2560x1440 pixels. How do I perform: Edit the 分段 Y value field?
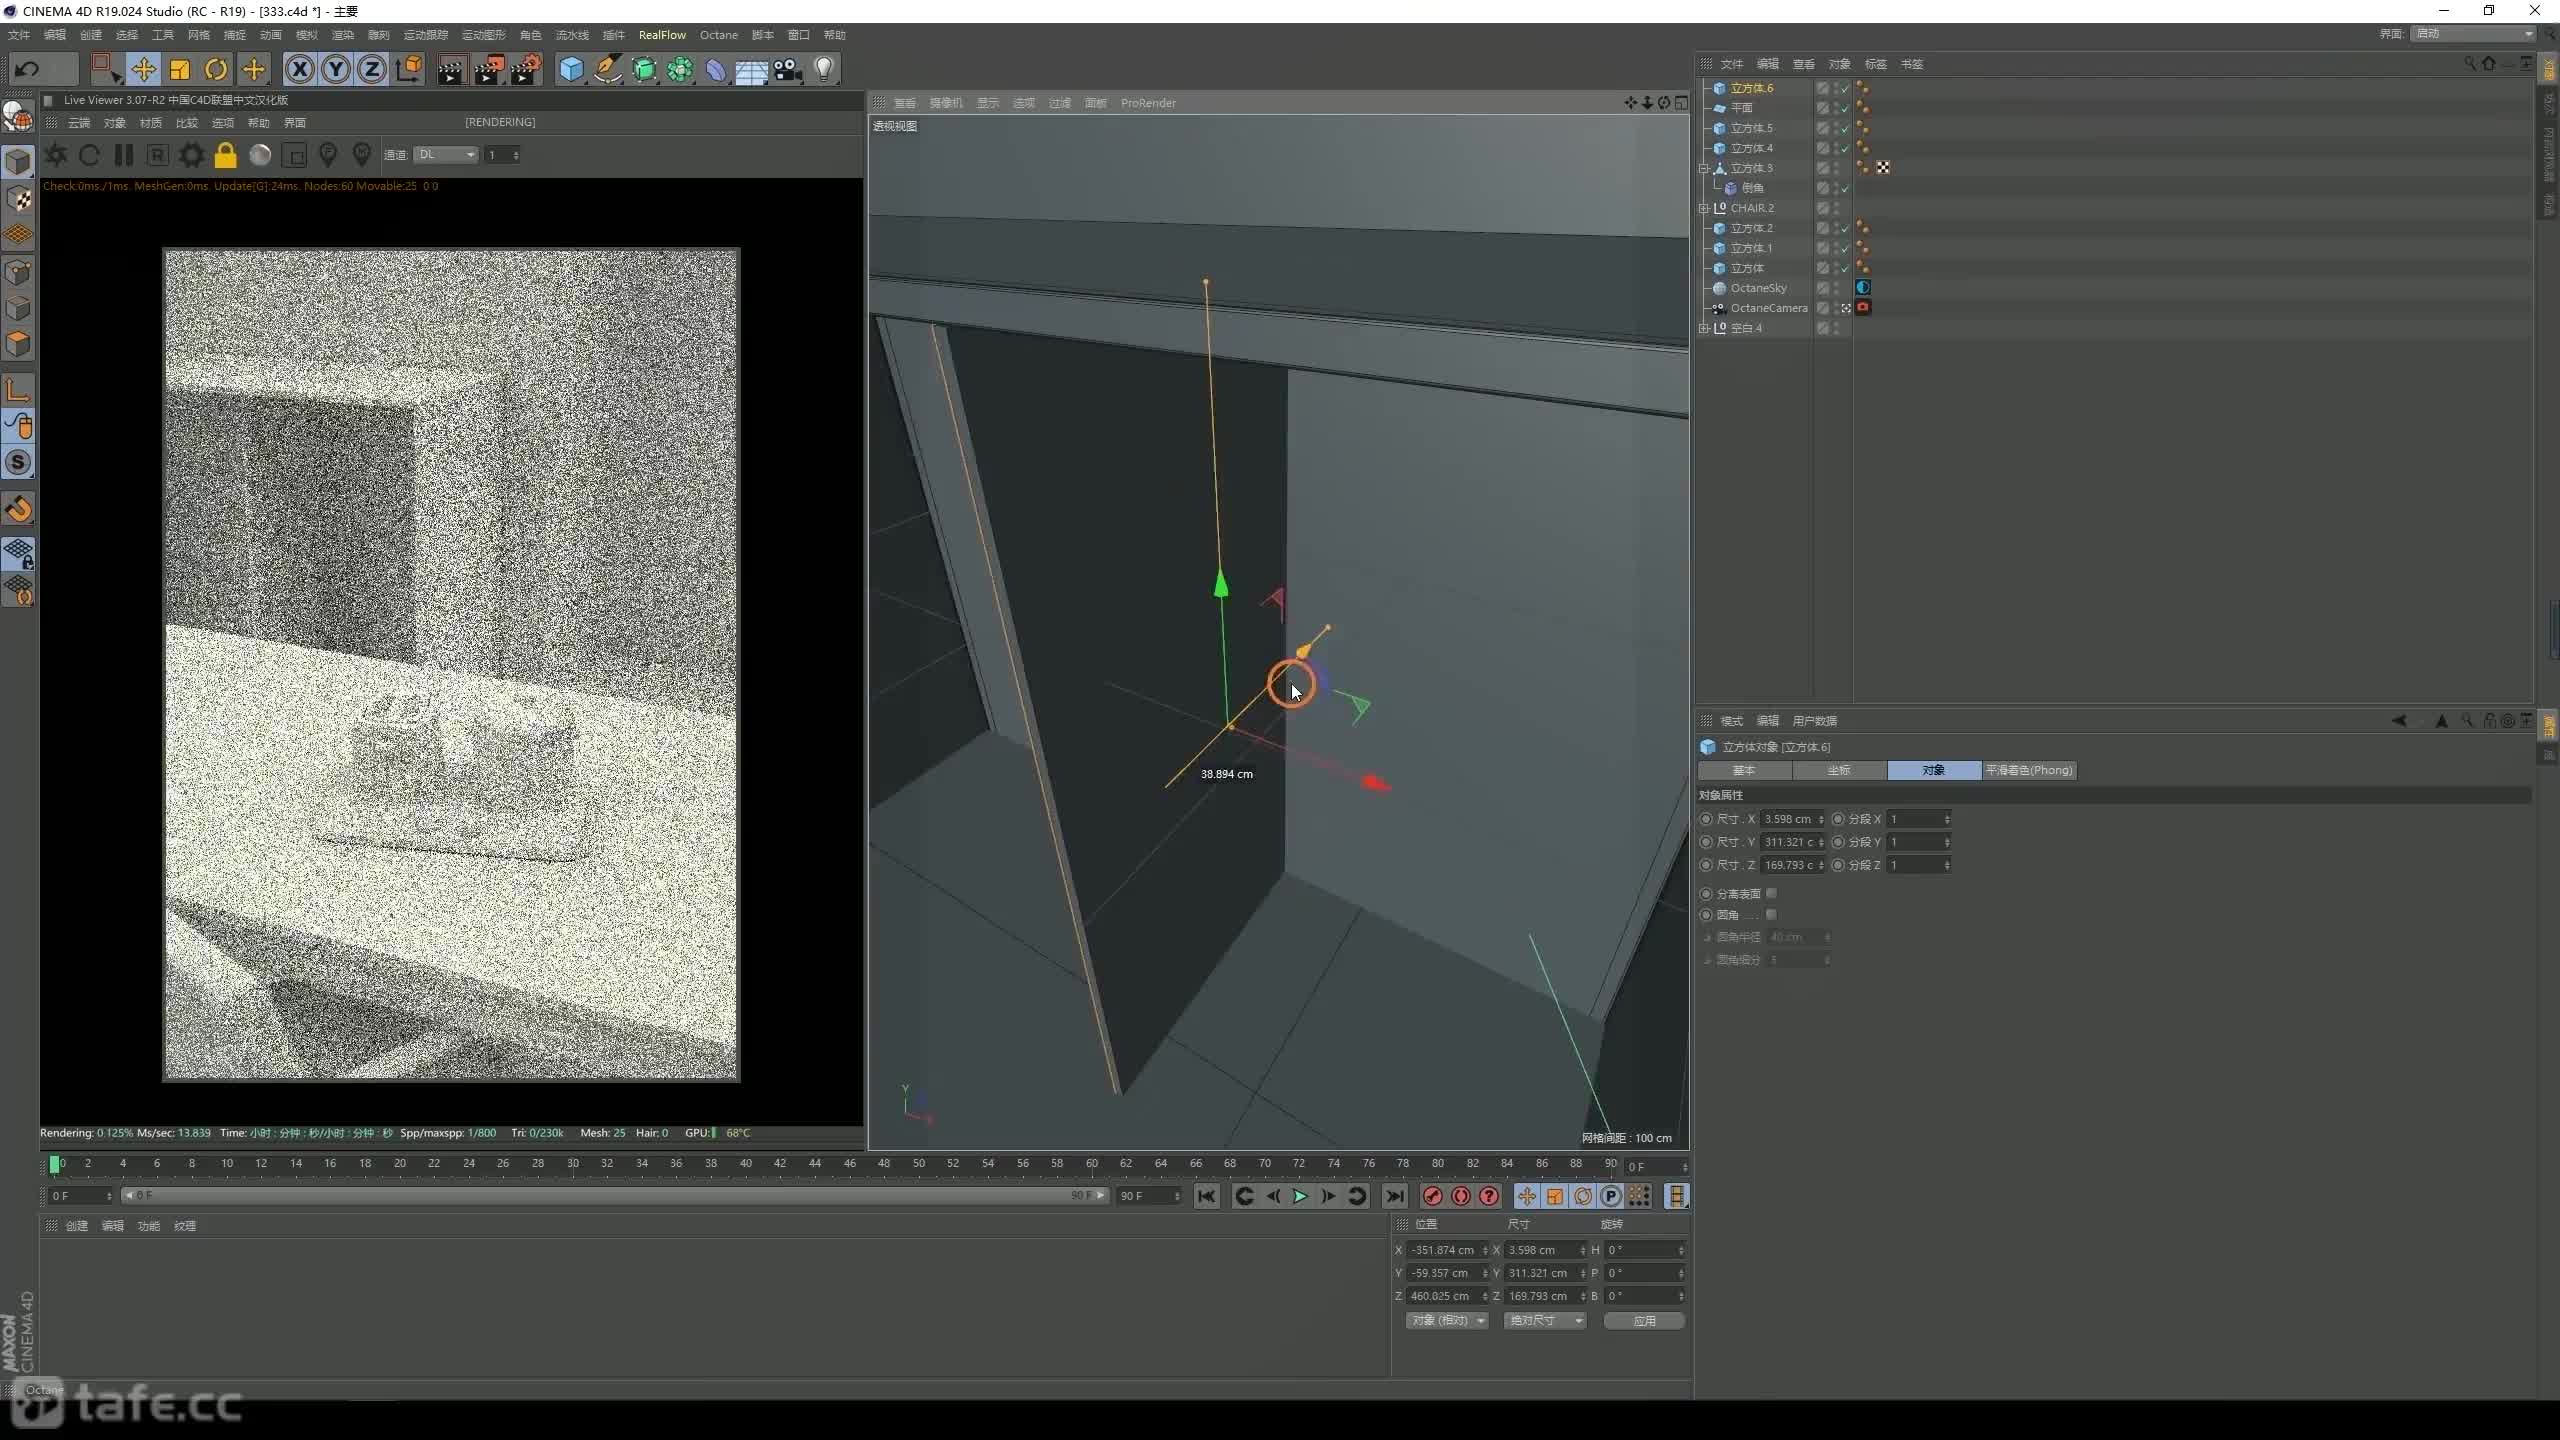[x=1918, y=842]
